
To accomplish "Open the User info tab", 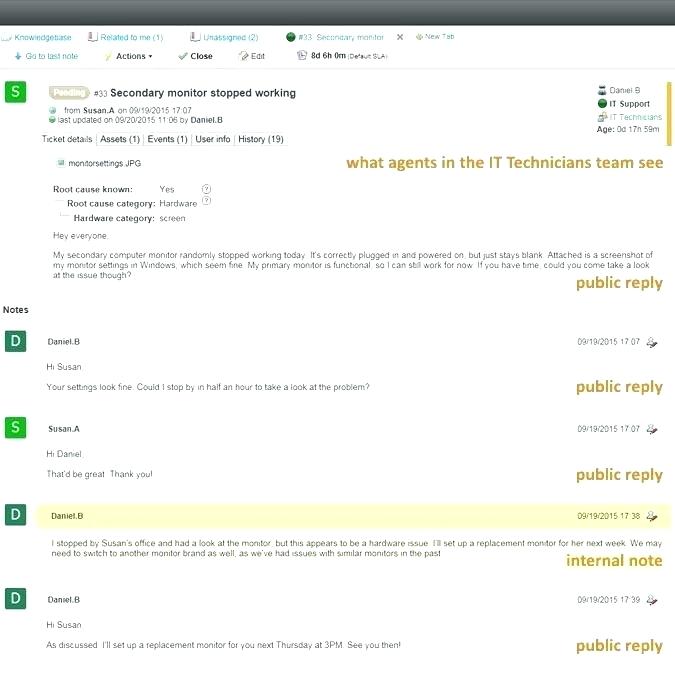I will [x=212, y=139].
